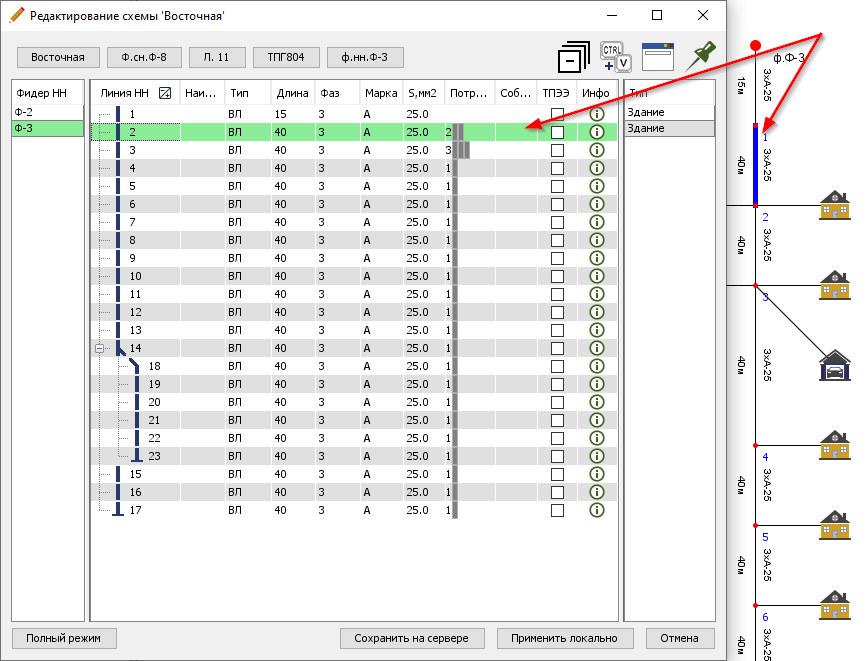The image size is (866, 661).
Task: Click the collapse-all stacked windows icon
Action: (573, 57)
